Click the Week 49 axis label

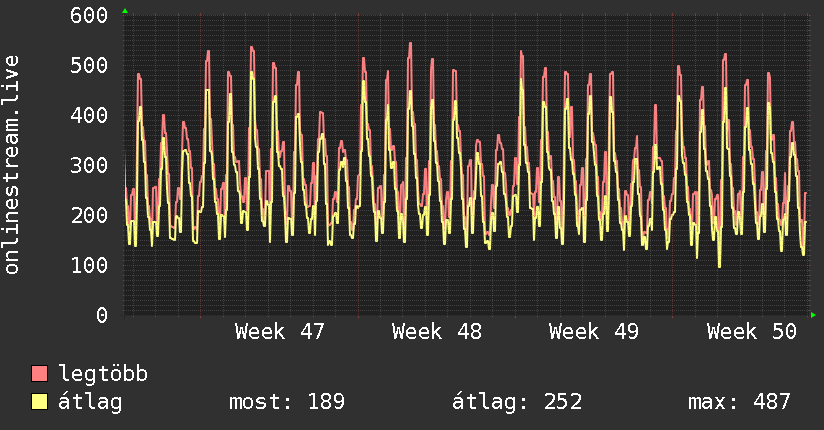point(594,332)
